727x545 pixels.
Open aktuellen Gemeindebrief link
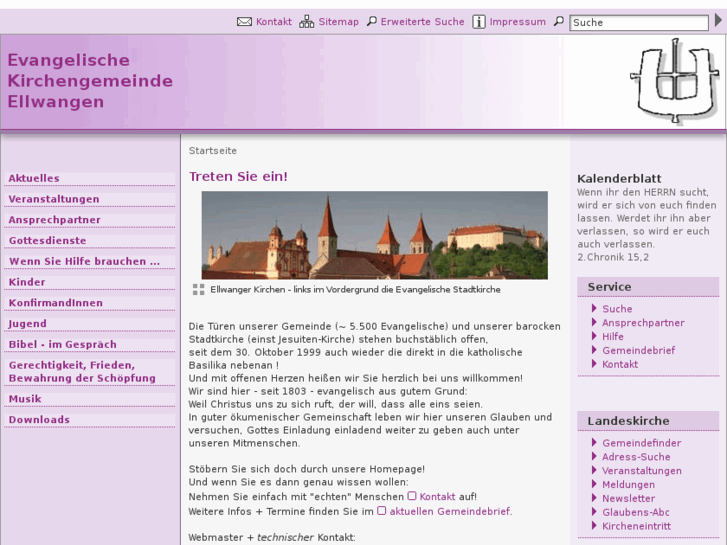click(x=449, y=511)
